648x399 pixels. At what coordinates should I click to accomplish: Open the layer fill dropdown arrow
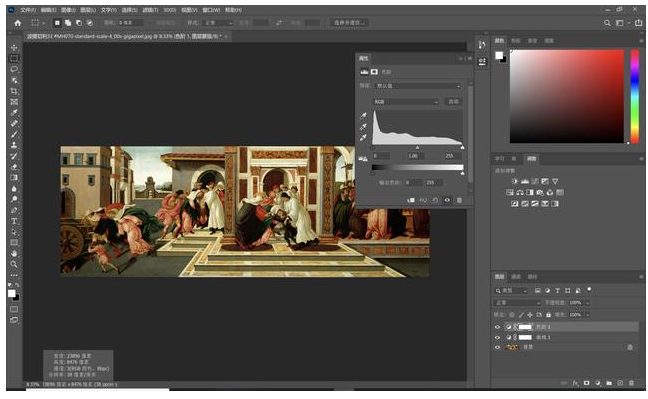[587, 315]
